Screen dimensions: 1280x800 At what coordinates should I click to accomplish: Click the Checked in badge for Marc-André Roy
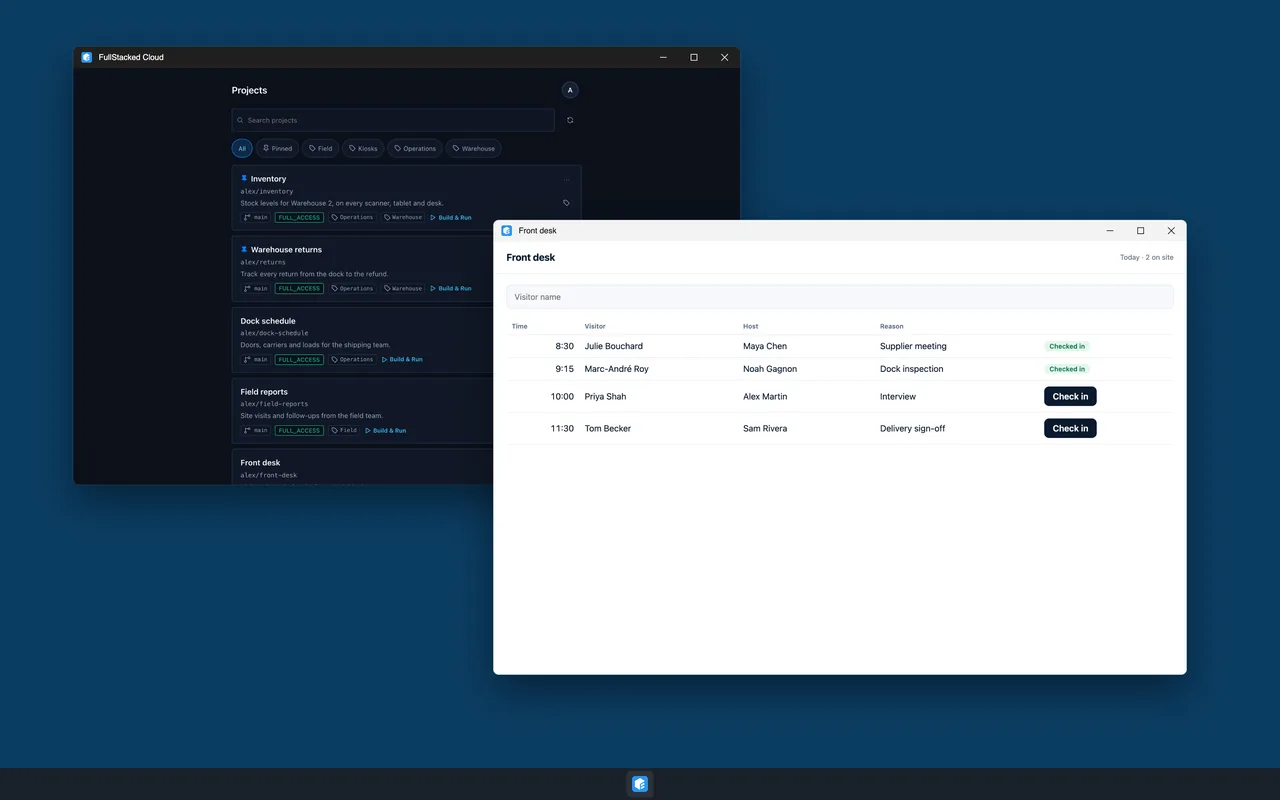1067,369
